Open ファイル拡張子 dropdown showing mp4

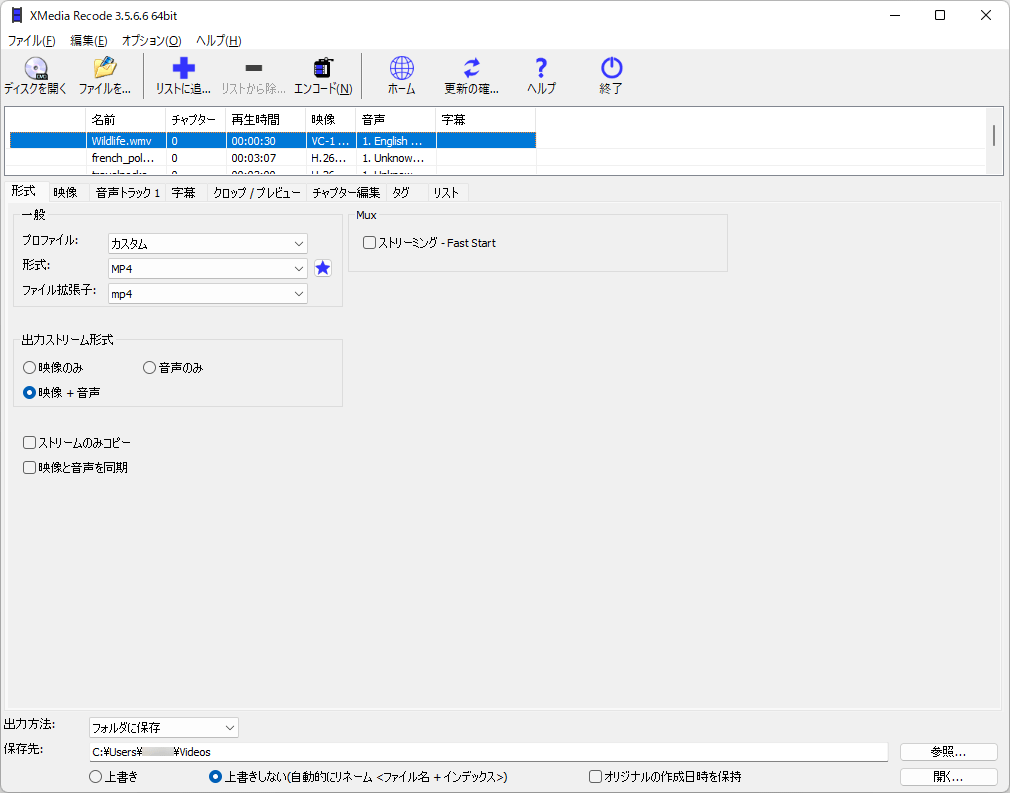tap(207, 294)
